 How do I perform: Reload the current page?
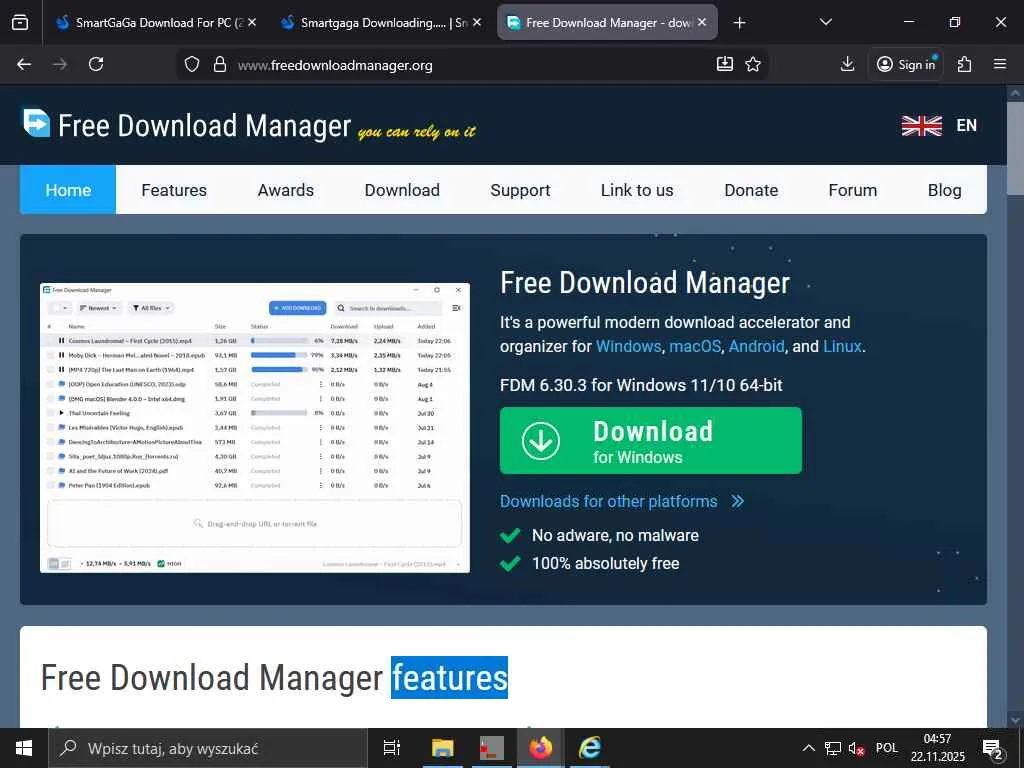[96, 64]
